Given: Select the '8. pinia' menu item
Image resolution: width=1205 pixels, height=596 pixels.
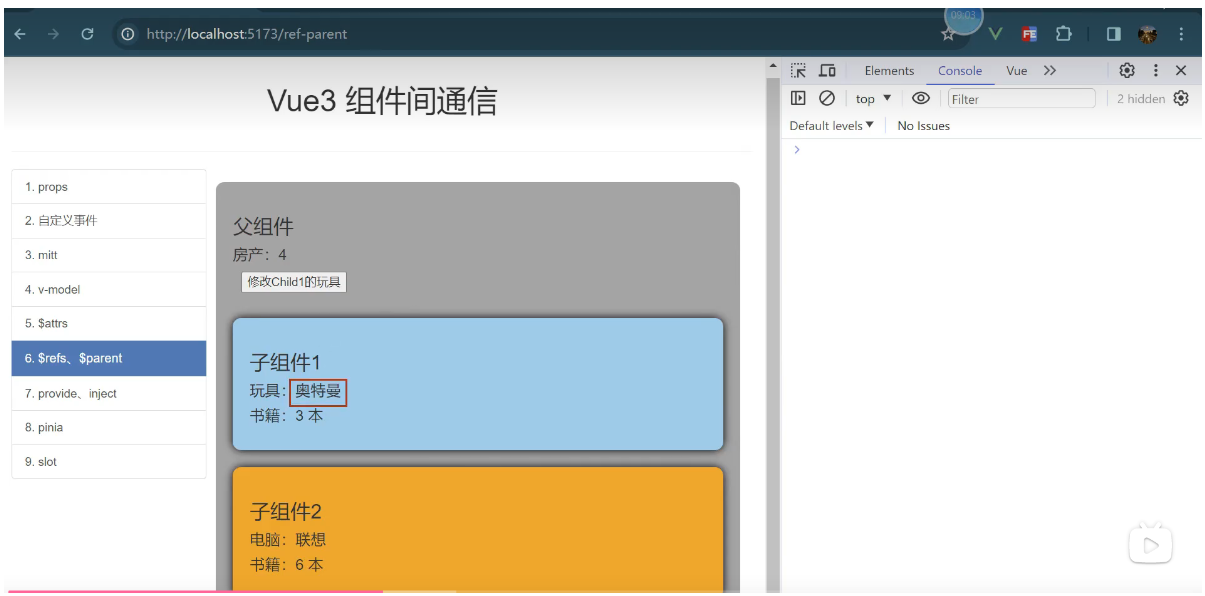Looking at the screenshot, I should [109, 427].
